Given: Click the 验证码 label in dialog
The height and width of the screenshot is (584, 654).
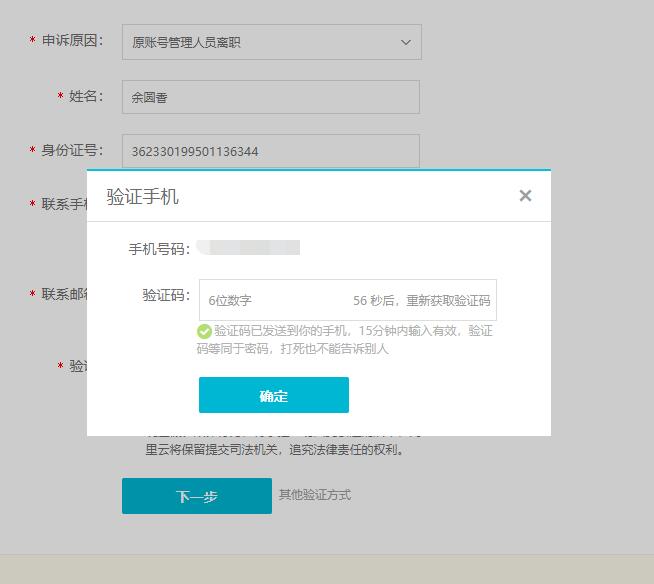Looking at the screenshot, I should pyautogui.click(x=166, y=295).
